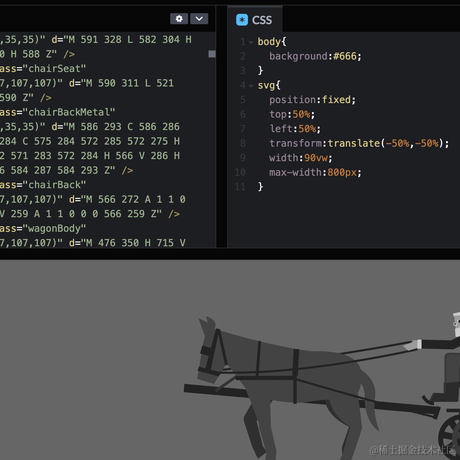Screen dimensions: 460x460
Task: Click the horse's head in preview
Action: [210, 350]
